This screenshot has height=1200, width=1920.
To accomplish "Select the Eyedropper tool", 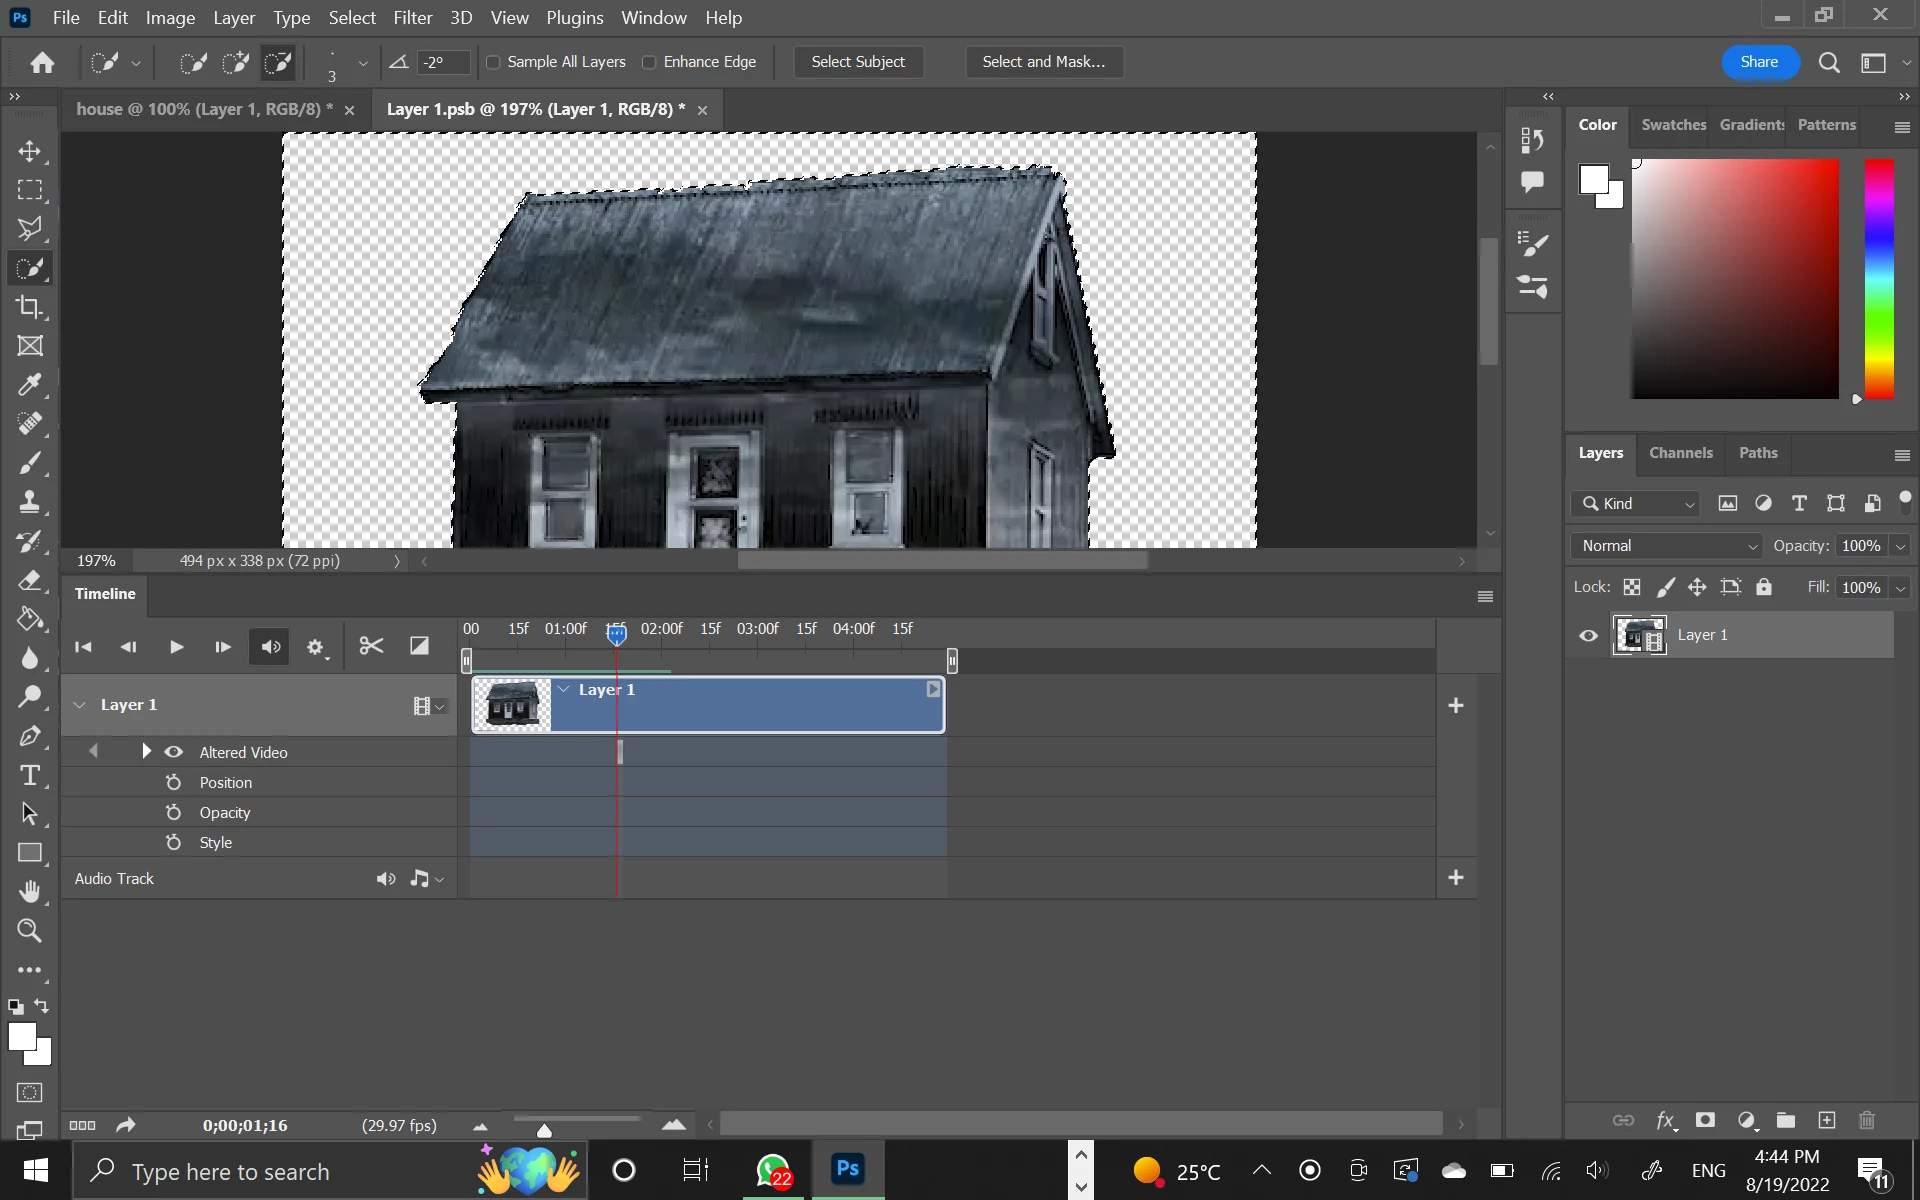I will (x=29, y=385).
